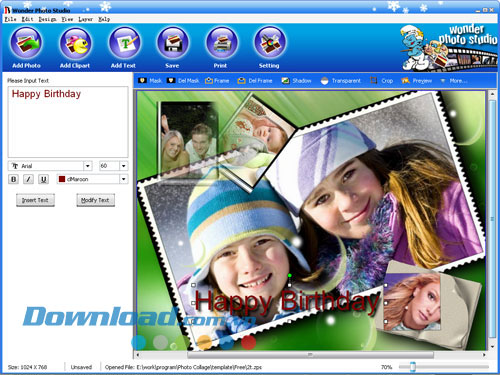
Task: Click the maroon color swatch
Action: pos(62,179)
